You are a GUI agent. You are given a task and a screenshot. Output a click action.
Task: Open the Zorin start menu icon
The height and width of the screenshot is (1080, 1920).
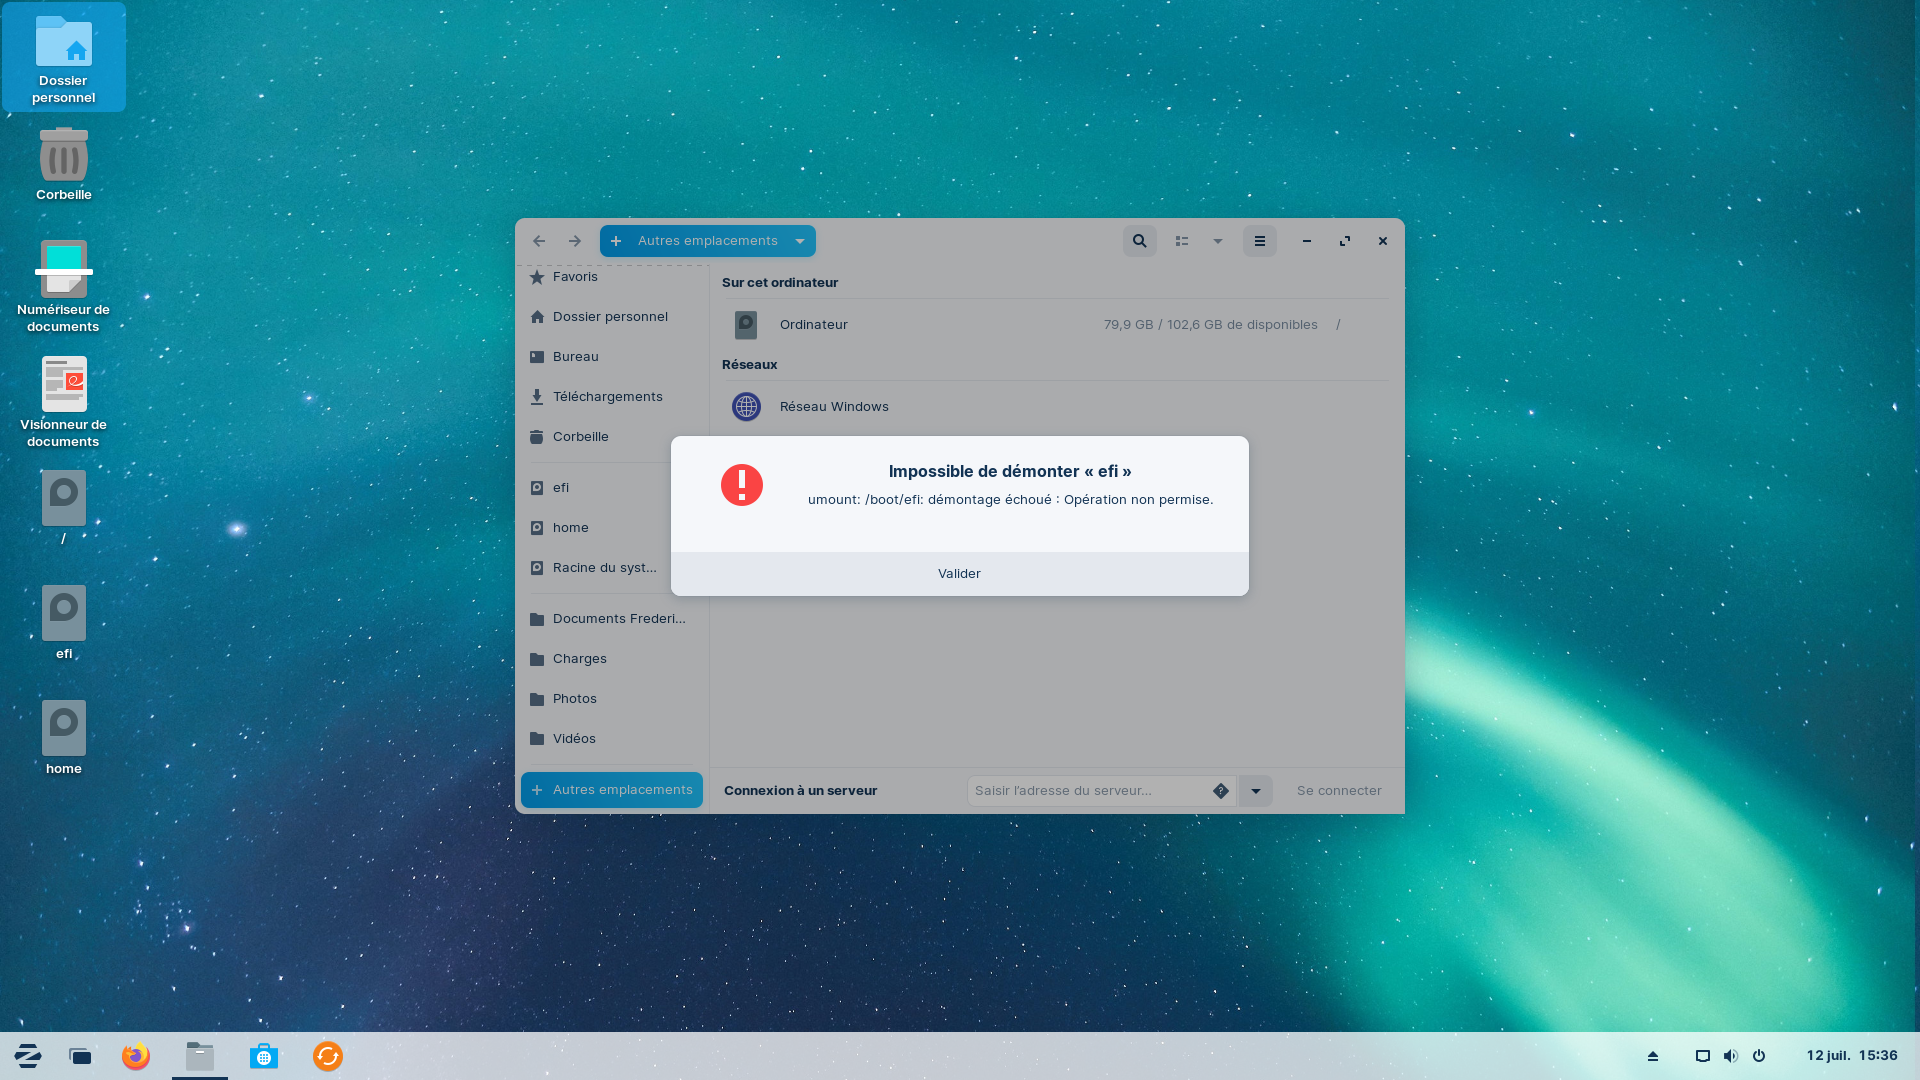pos(28,1057)
